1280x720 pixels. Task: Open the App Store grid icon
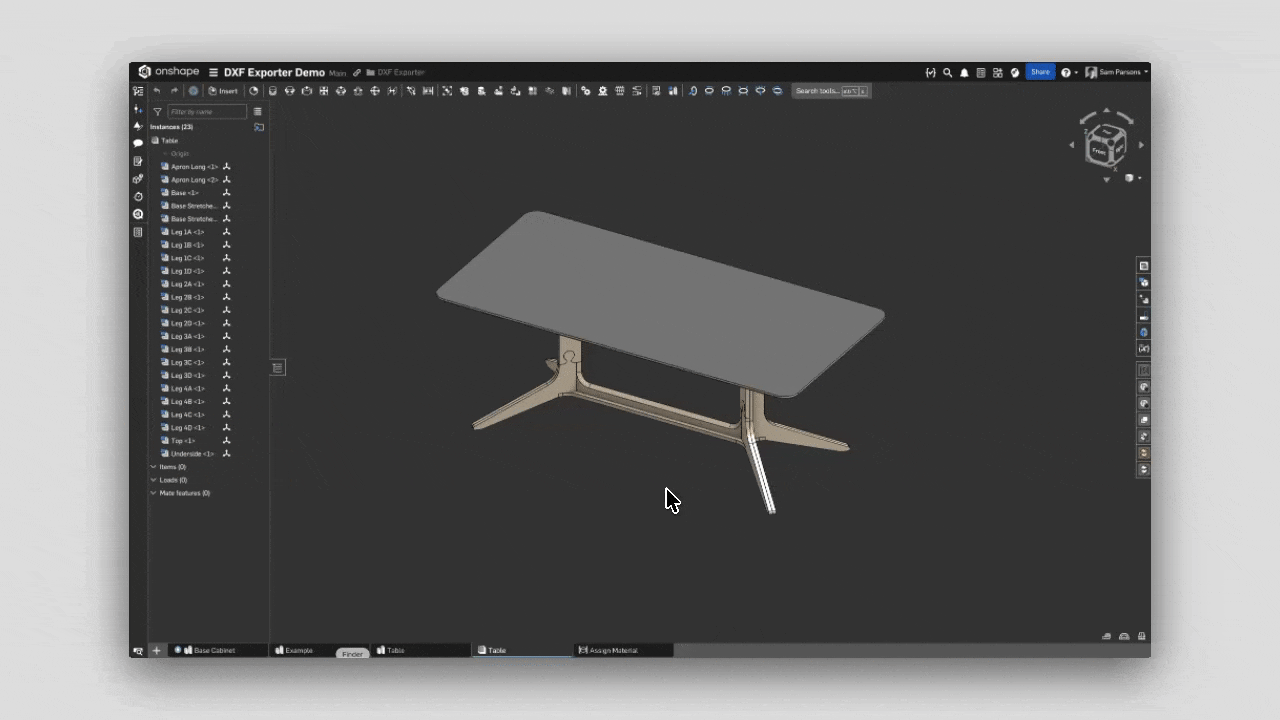click(998, 72)
